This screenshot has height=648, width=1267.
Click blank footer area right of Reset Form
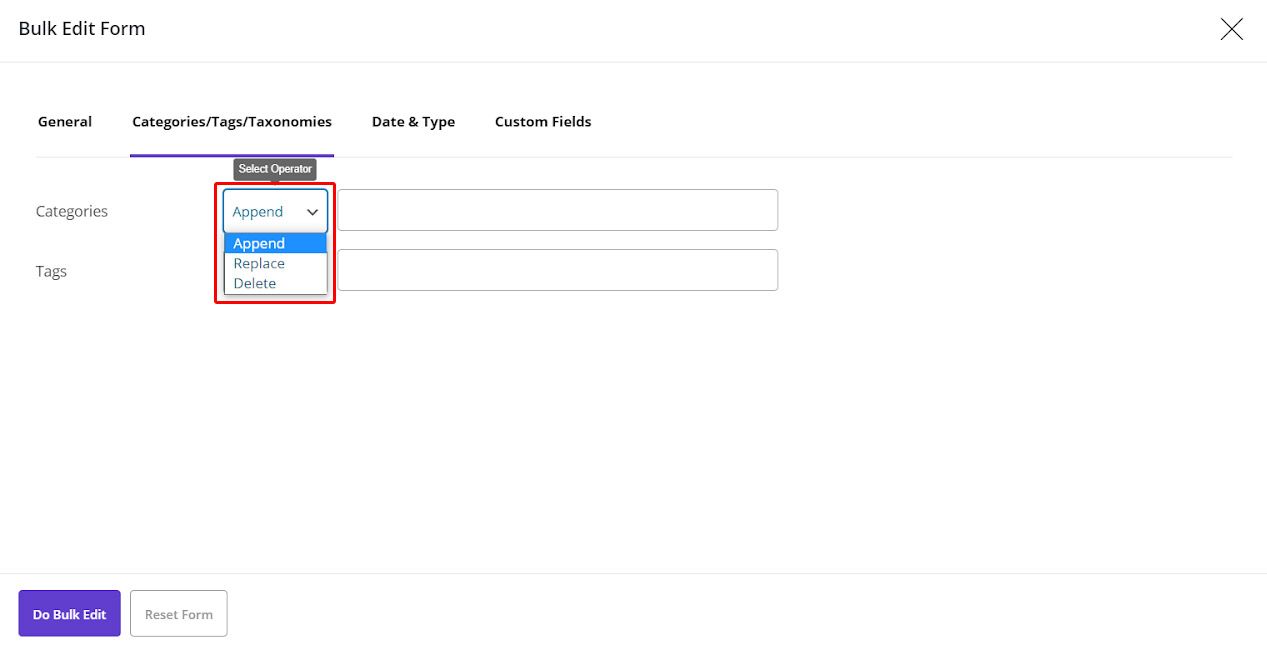point(700,612)
